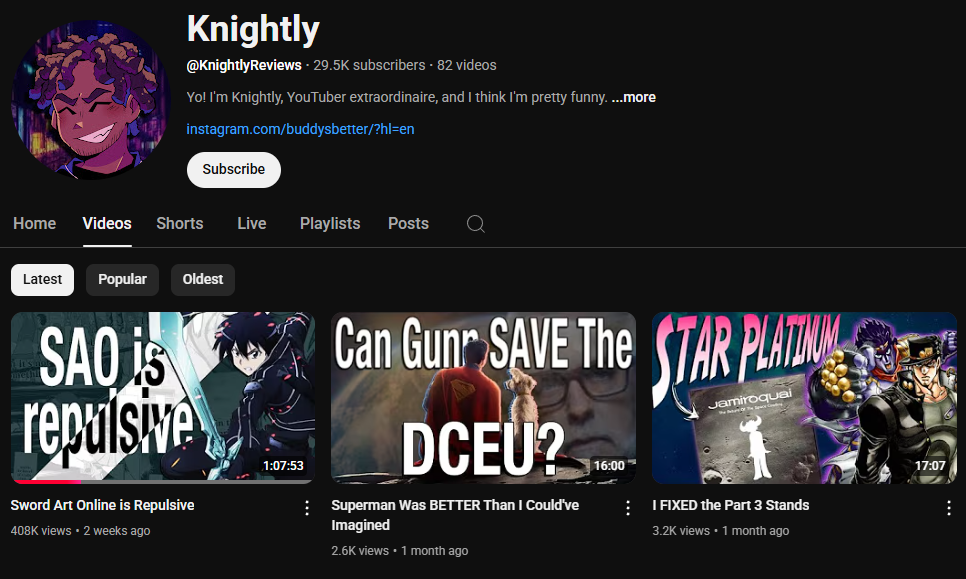Open the three-dot menu for Superman video

point(628,508)
